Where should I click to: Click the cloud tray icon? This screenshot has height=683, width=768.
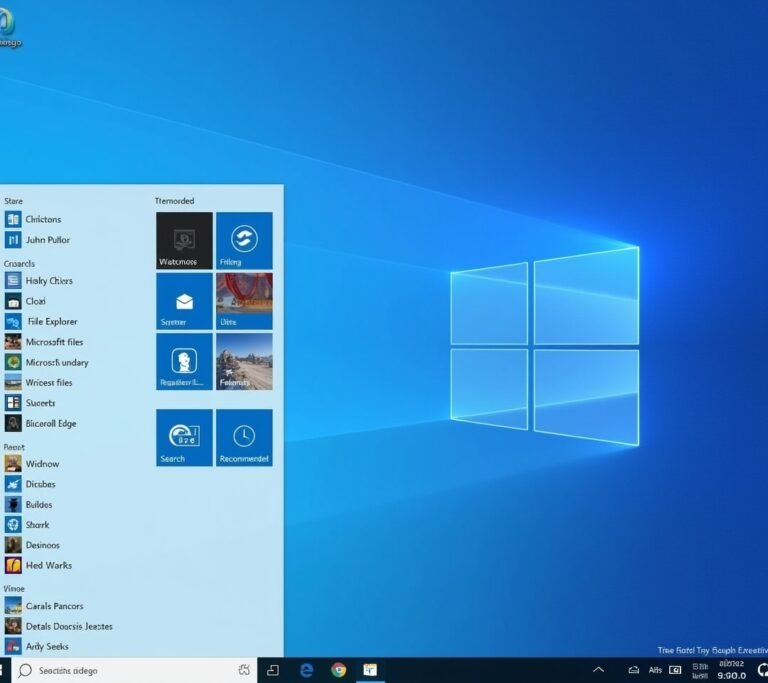[634, 670]
